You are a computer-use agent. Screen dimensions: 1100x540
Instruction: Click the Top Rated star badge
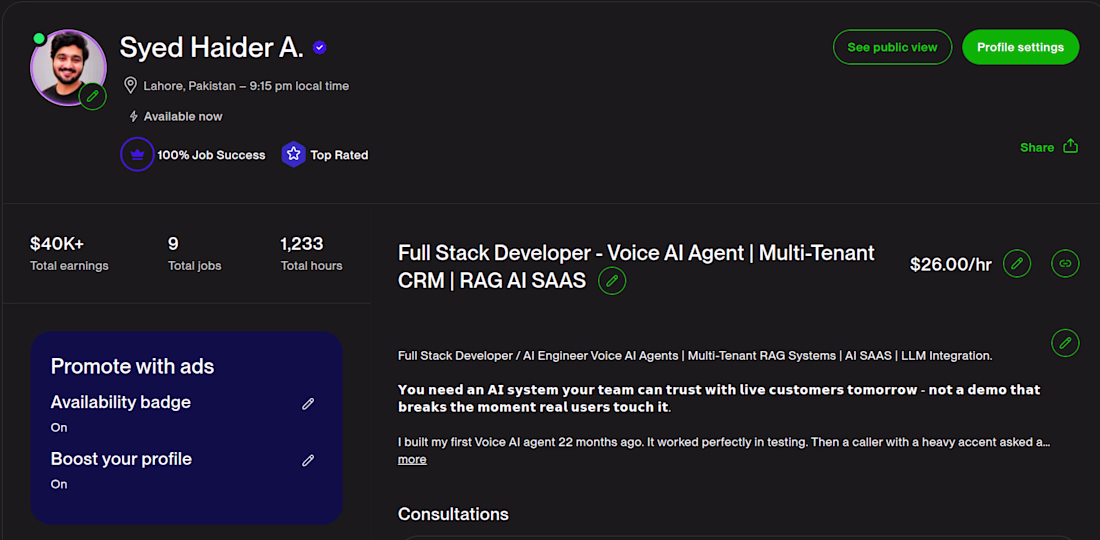(x=293, y=155)
